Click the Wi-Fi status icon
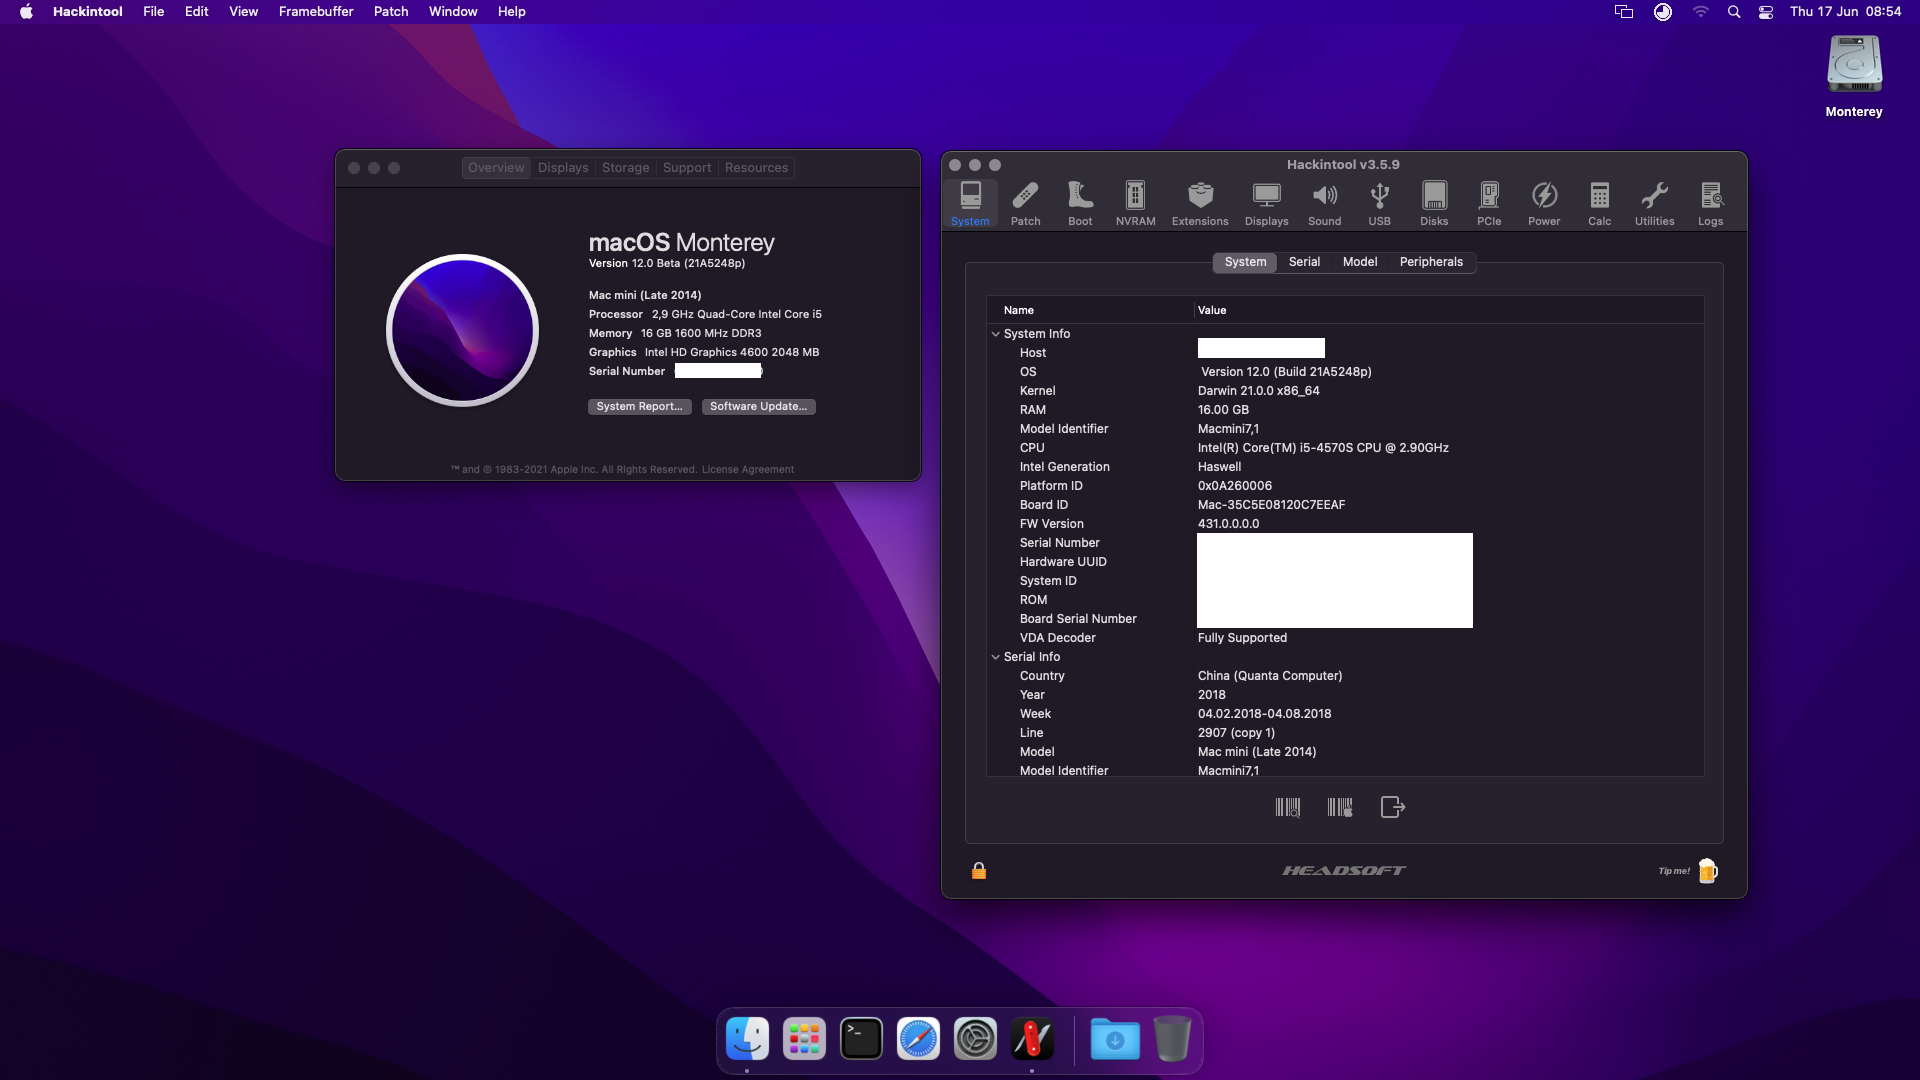The width and height of the screenshot is (1920, 1080). click(1700, 11)
